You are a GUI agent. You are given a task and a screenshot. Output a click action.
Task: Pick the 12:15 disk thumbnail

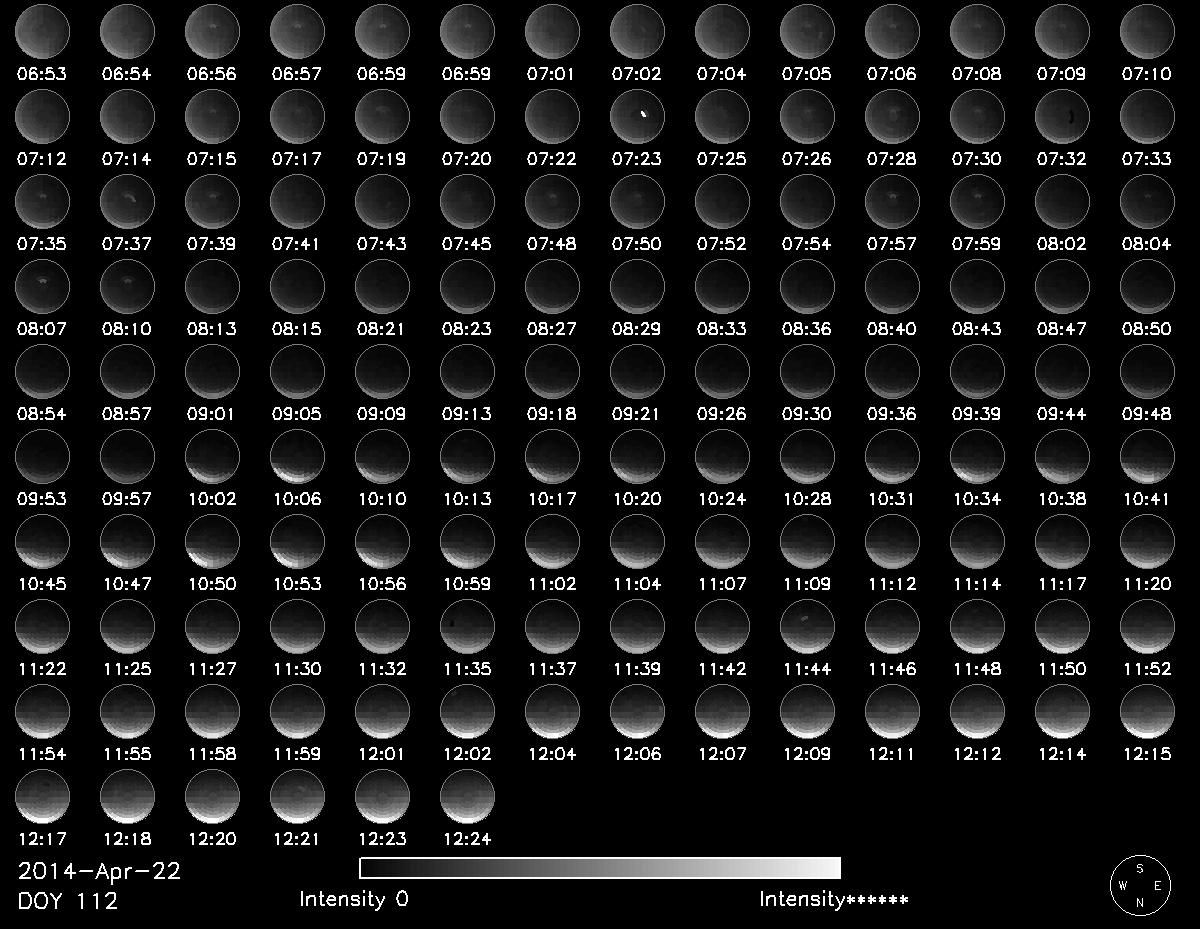(1147, 711)
